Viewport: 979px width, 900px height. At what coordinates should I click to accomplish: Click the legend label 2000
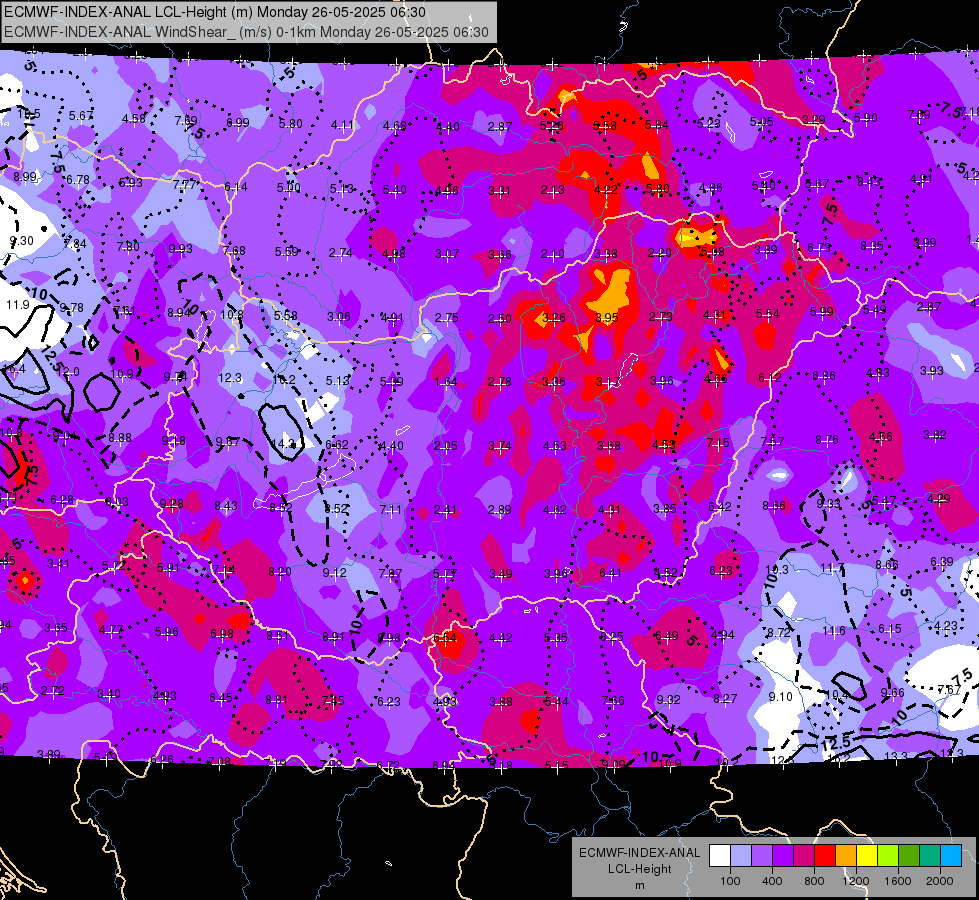[x=940, y=881]
